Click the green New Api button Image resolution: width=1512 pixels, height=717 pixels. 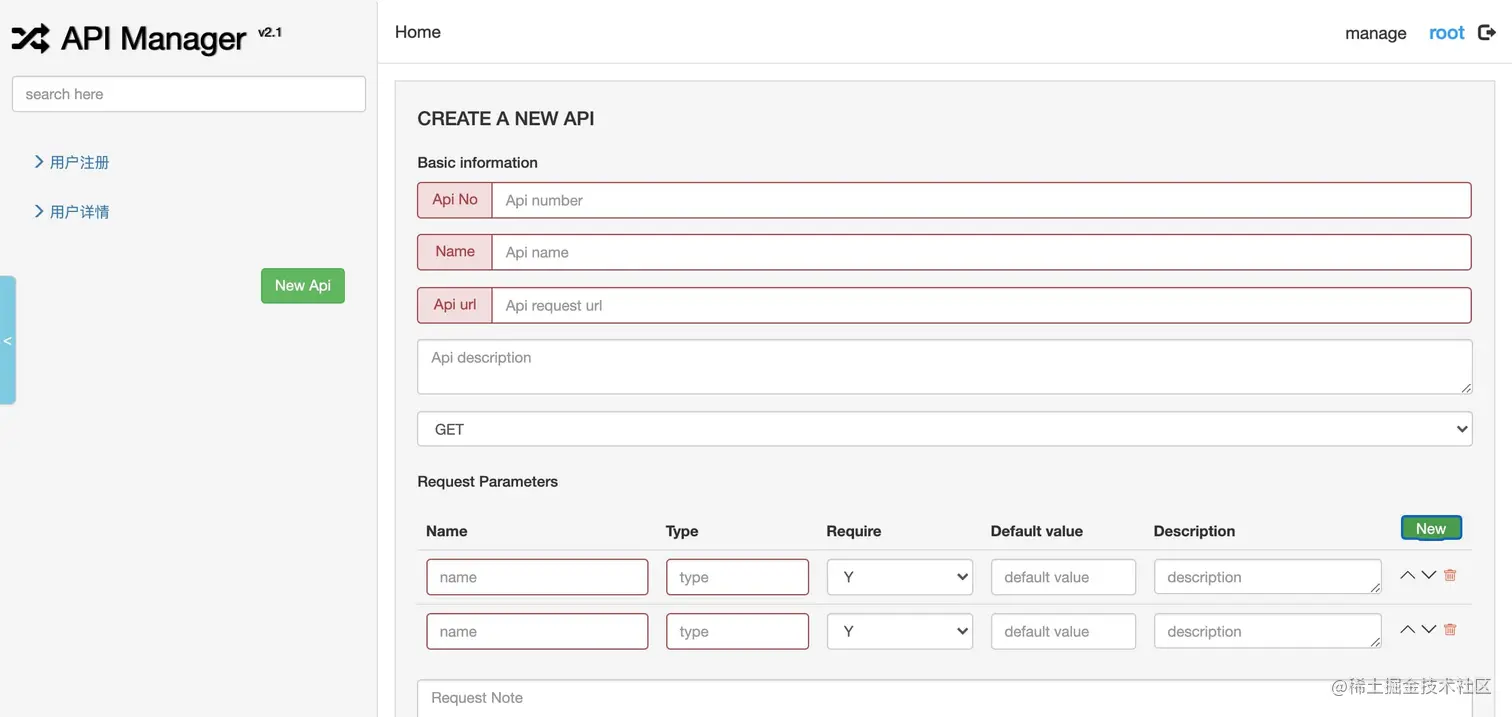[x=302, y=286]
